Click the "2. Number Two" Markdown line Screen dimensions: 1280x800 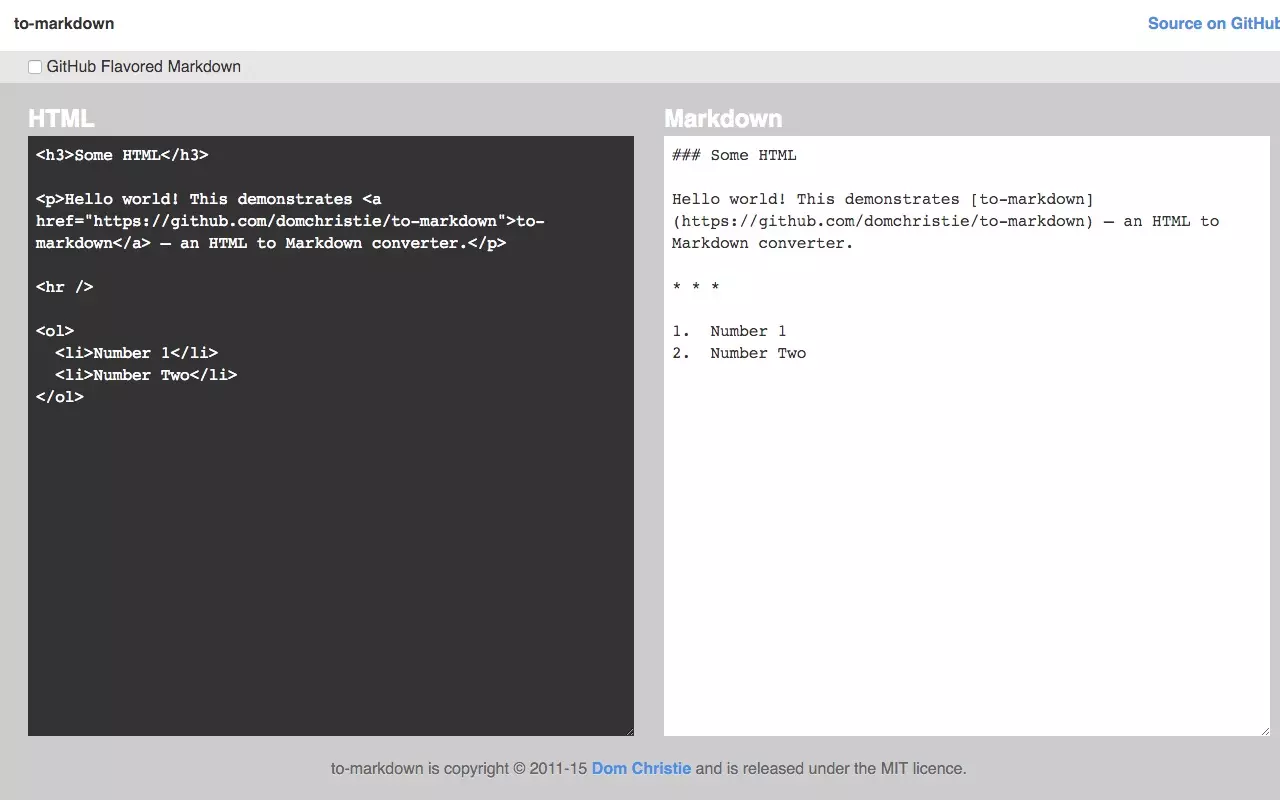[739, 353]
